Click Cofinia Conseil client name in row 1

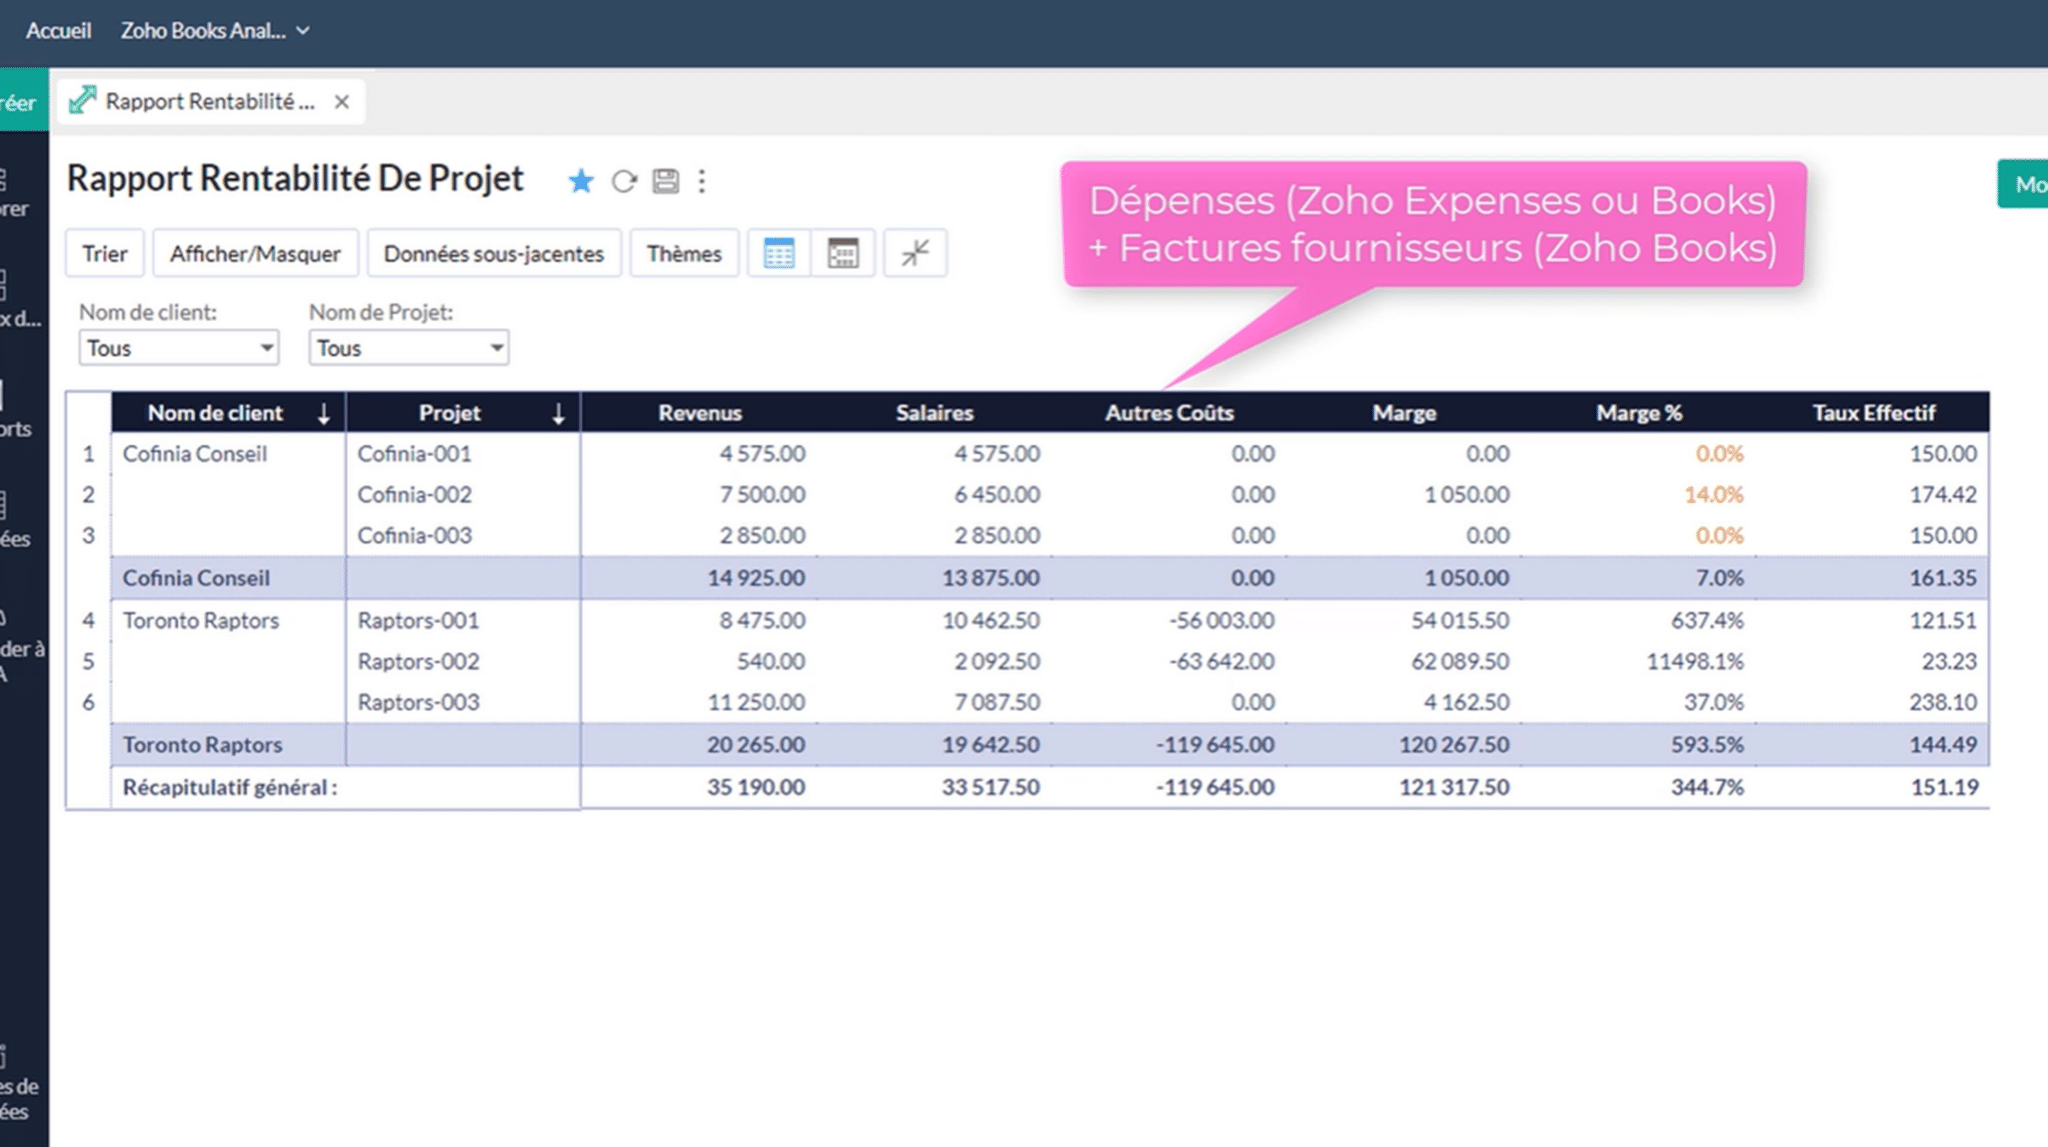coord(195,454)
